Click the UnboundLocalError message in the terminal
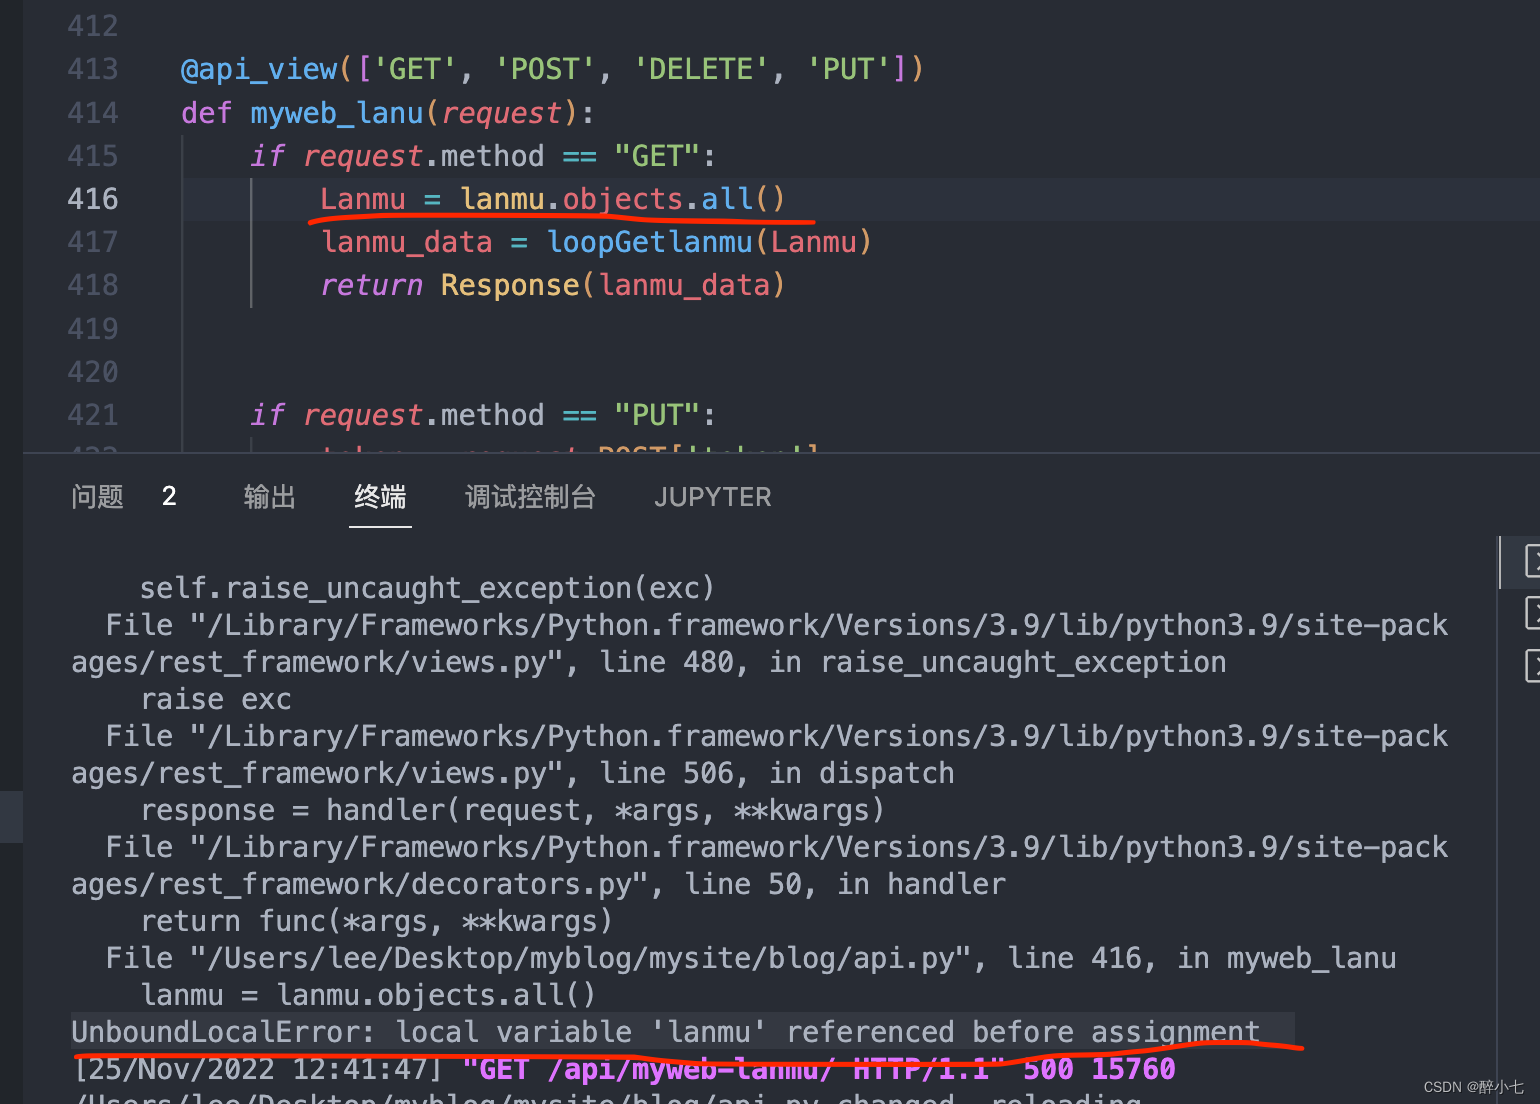The image size is (1540, 1104). 666,1032
